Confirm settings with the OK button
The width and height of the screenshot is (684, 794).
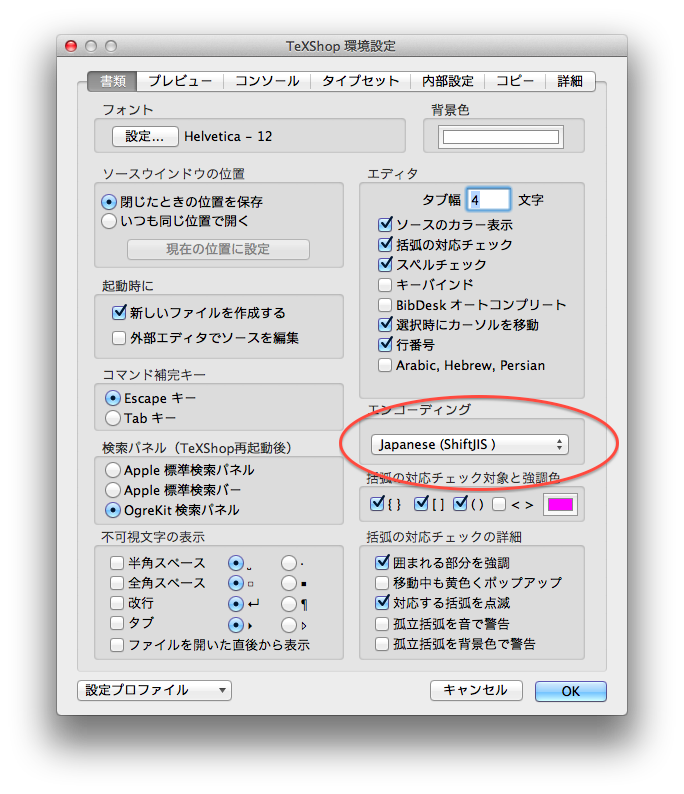571,692
